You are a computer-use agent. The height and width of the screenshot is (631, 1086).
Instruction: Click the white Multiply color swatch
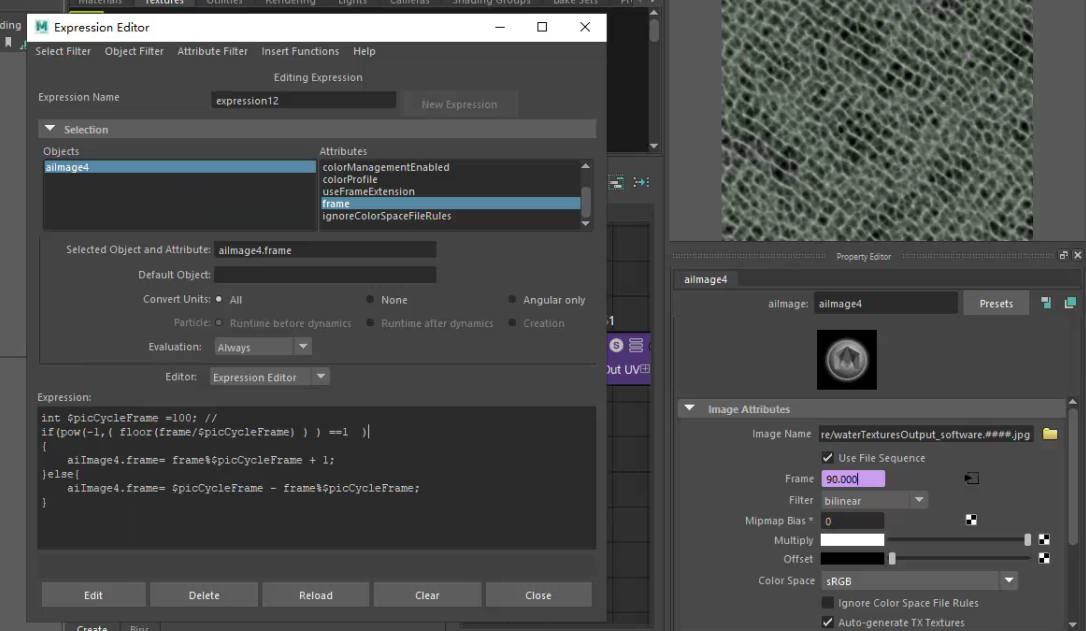tap(852, 540)
